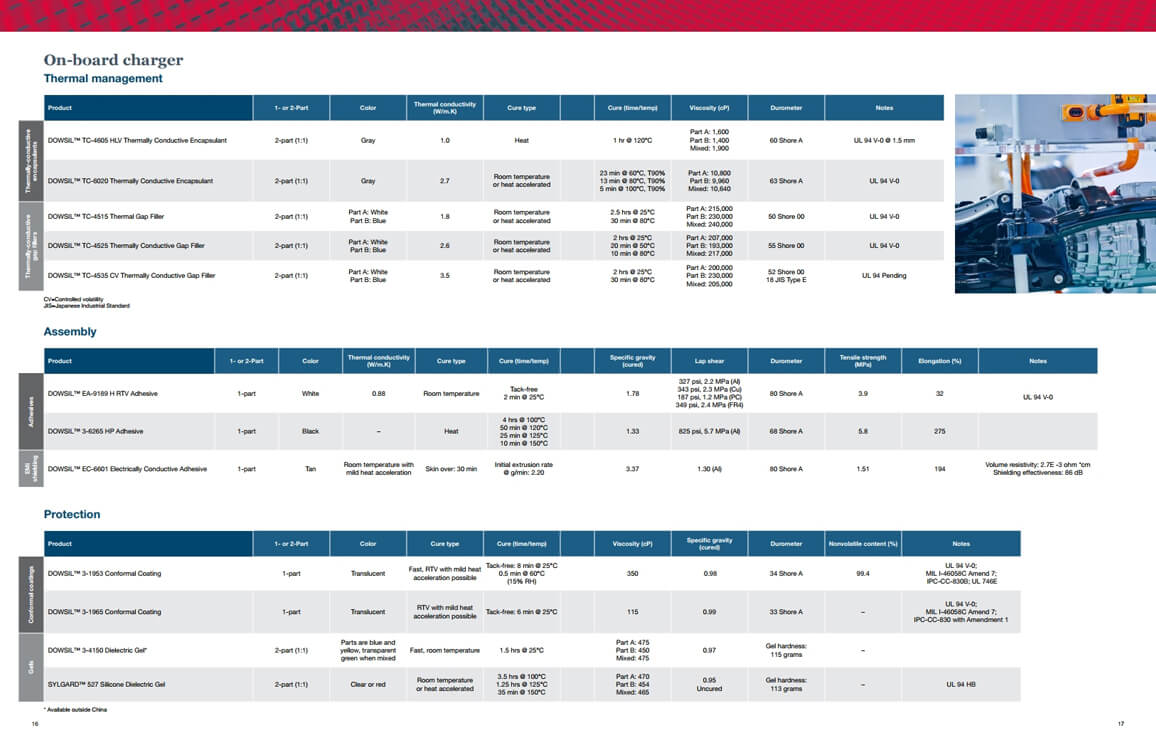Select the "33 Shore A" durometer value

pos(786,612)
